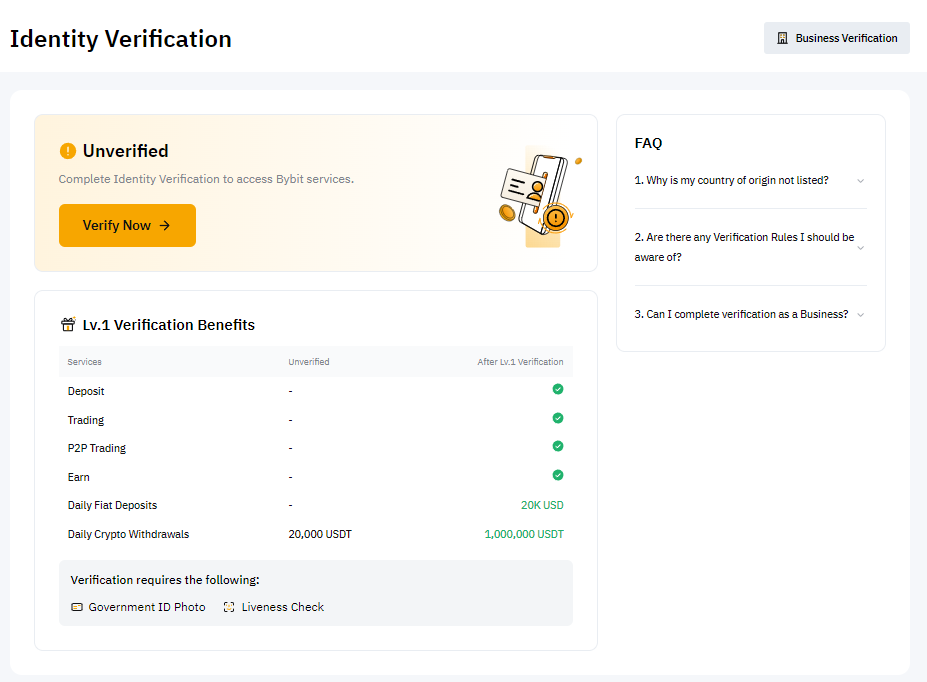Click the phone and ID card illustration

pos(540,196)
